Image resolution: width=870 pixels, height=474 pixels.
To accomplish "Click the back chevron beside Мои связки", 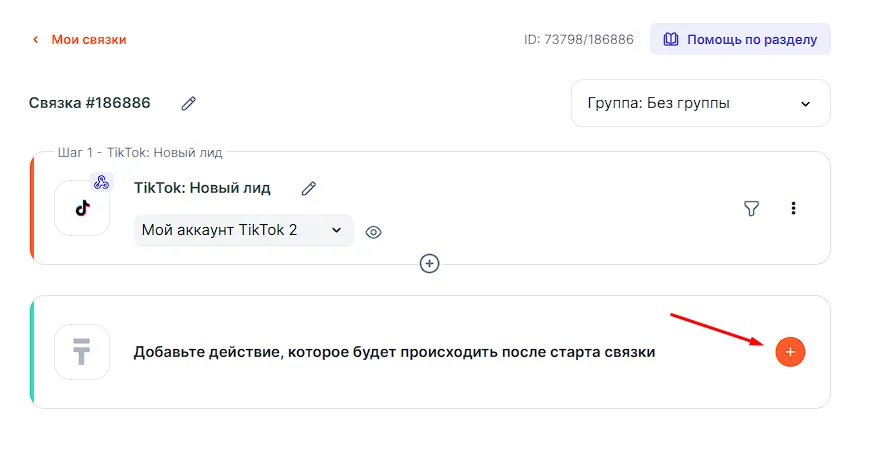I will 36,39.
